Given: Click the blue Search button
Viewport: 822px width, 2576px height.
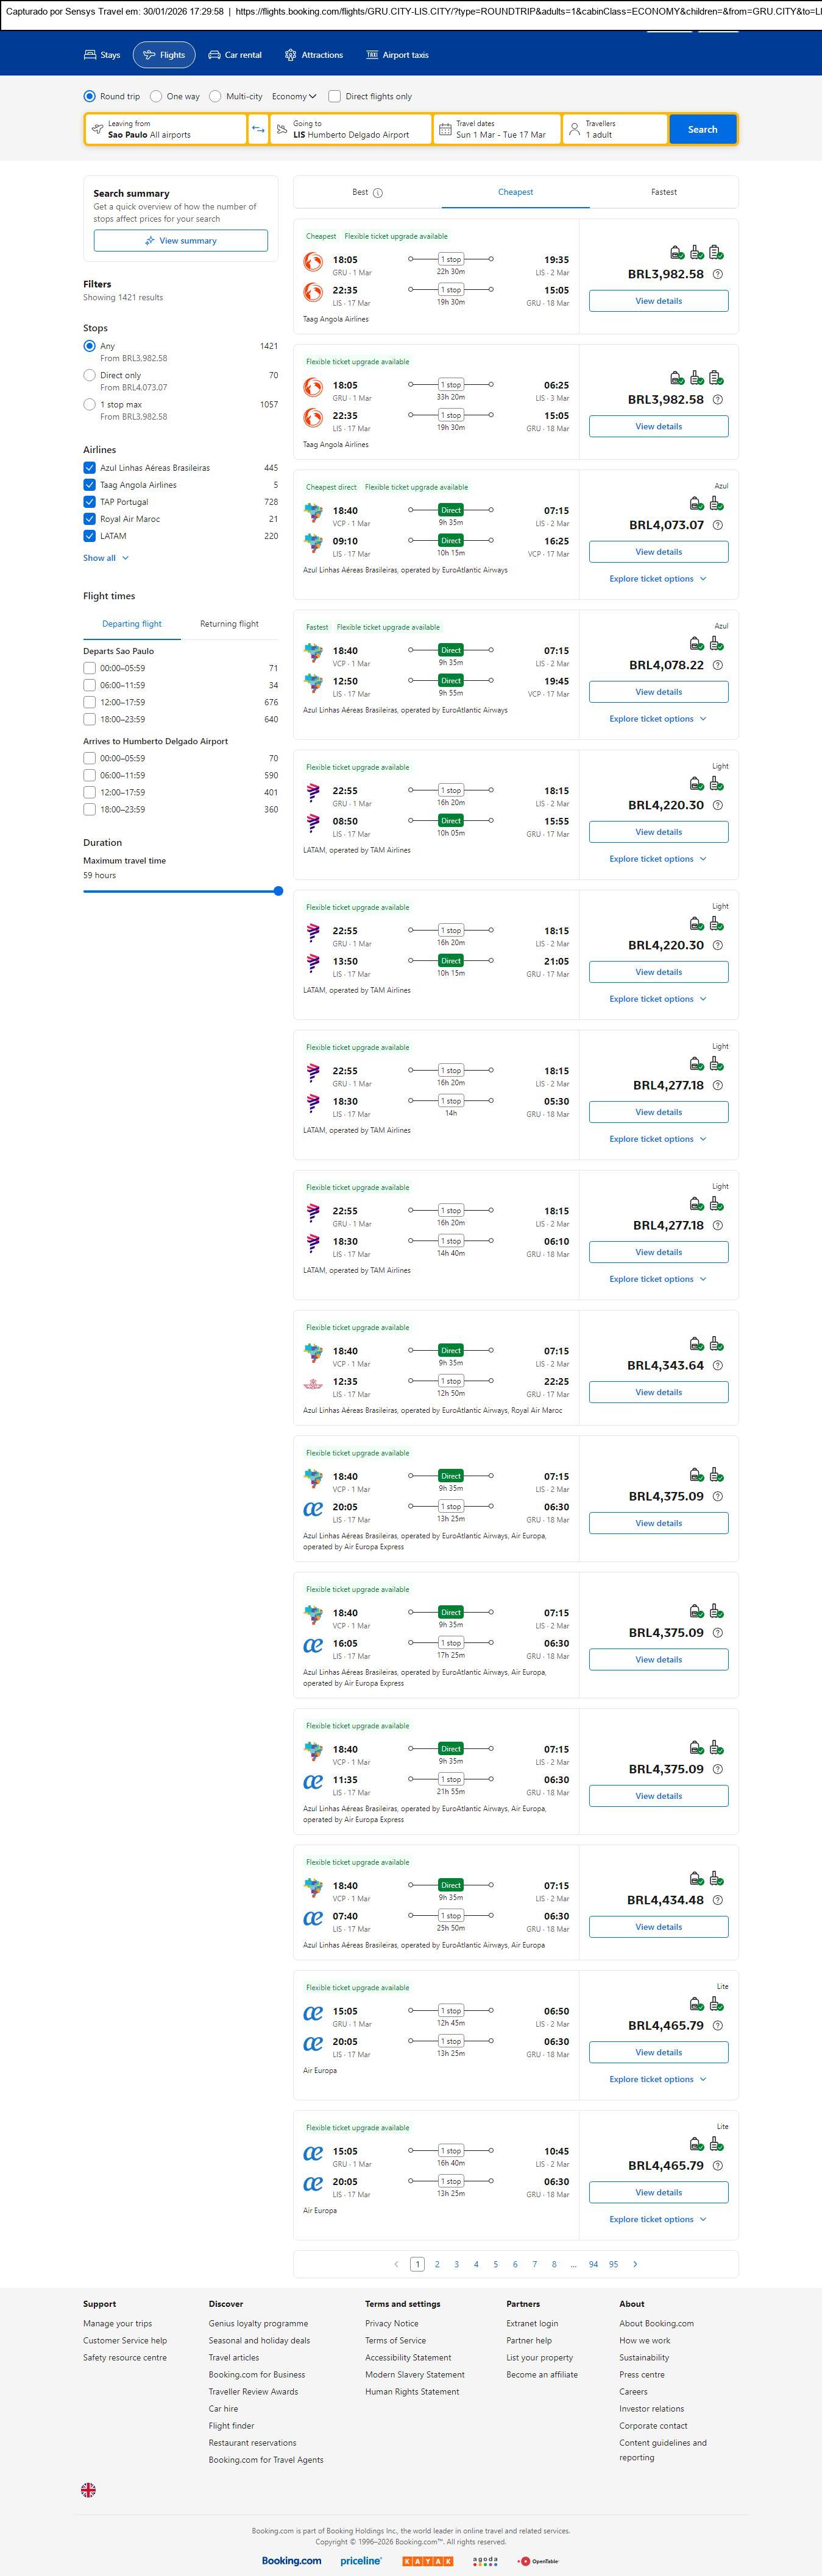Looking at the screenshot, I should (702, 129).
